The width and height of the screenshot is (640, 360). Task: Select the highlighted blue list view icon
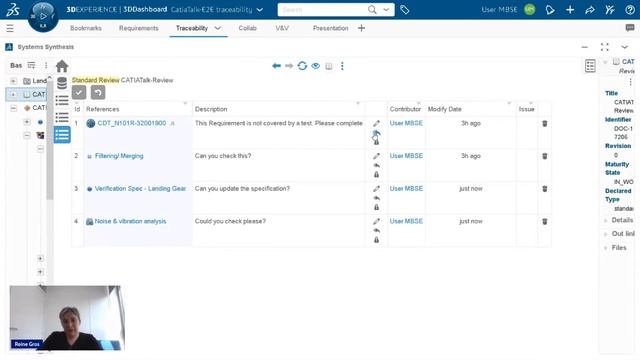click(x=62, y=135)
